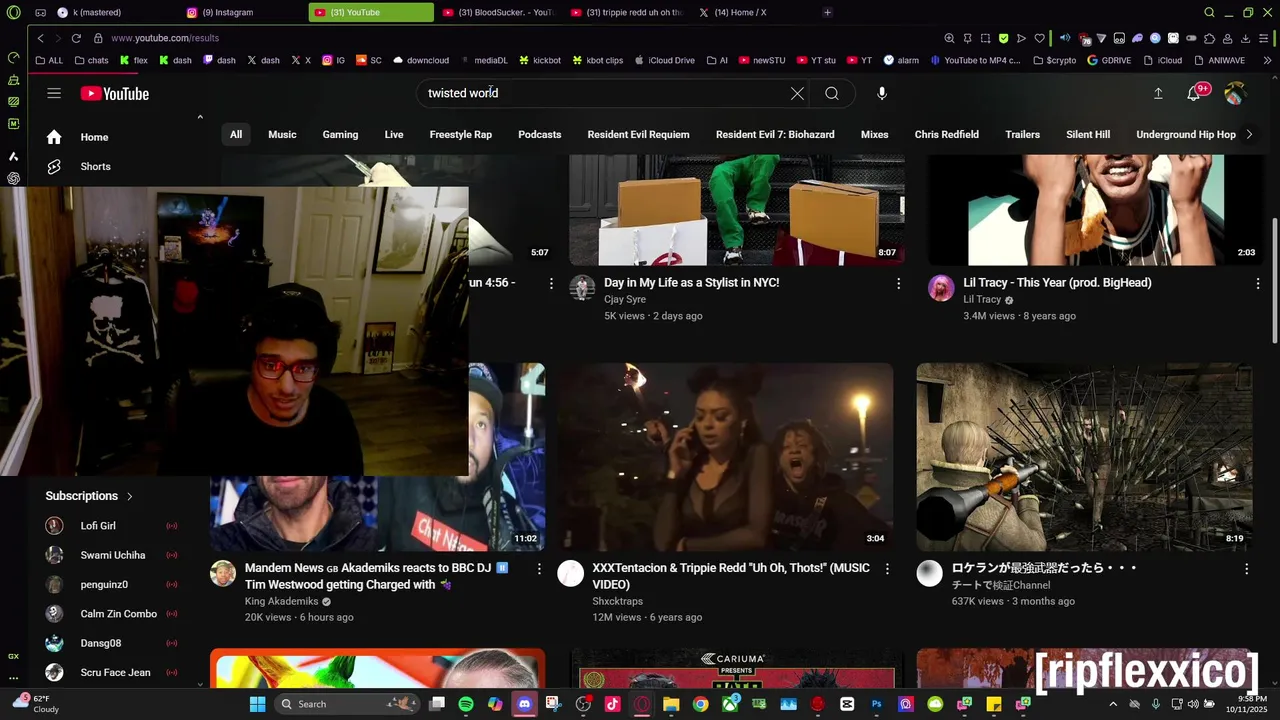Open more options for Lil Tracy This Year video
Viewport: 1280px width, 720px height.
(x=1257, y=284)
